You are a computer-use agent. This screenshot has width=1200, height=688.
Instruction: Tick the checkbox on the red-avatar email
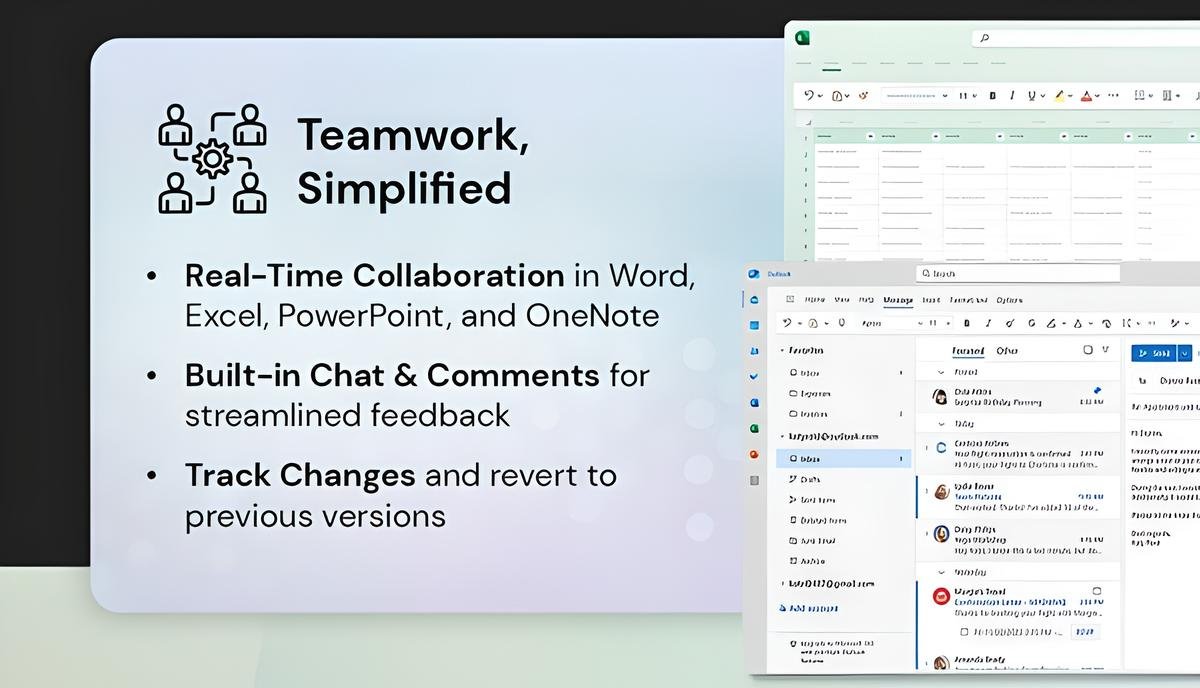1096,591
